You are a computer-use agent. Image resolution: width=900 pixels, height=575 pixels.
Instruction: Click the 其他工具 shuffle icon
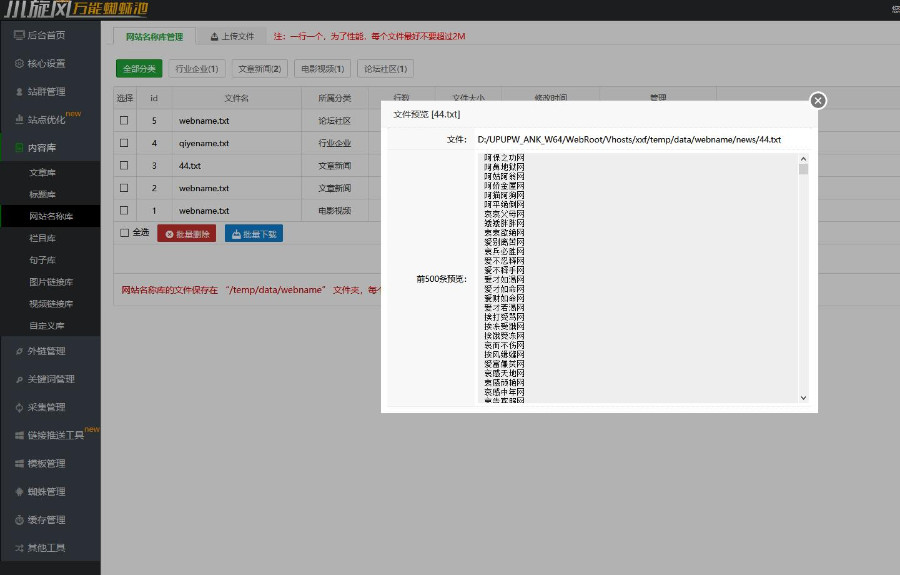pos(19,548)
